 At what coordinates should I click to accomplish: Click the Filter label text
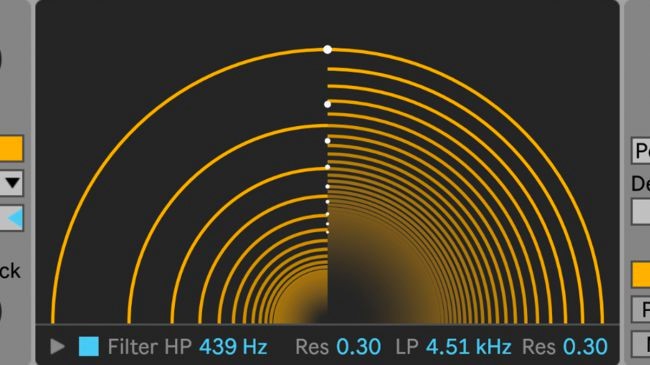[x=133, y=347]
